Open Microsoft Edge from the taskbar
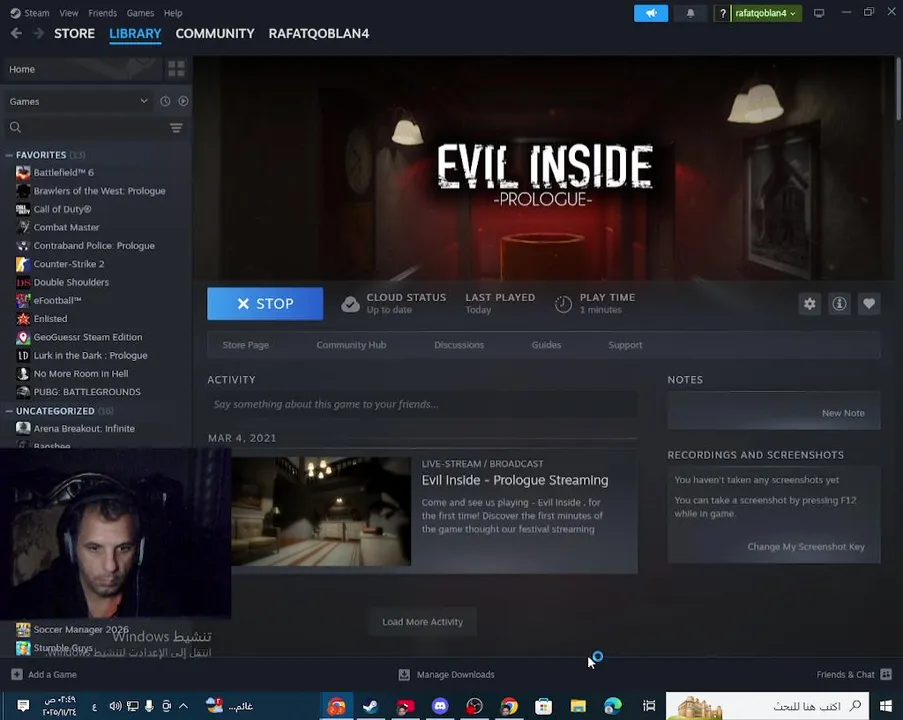This screenshot has height=720, width=903. pyautogui.click(x=613, y=706)
